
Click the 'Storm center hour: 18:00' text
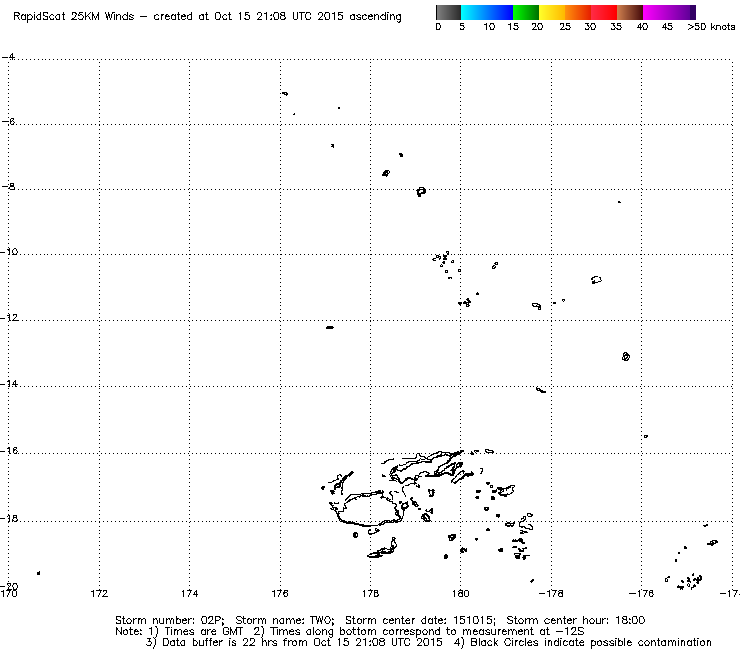coord(575,620)
